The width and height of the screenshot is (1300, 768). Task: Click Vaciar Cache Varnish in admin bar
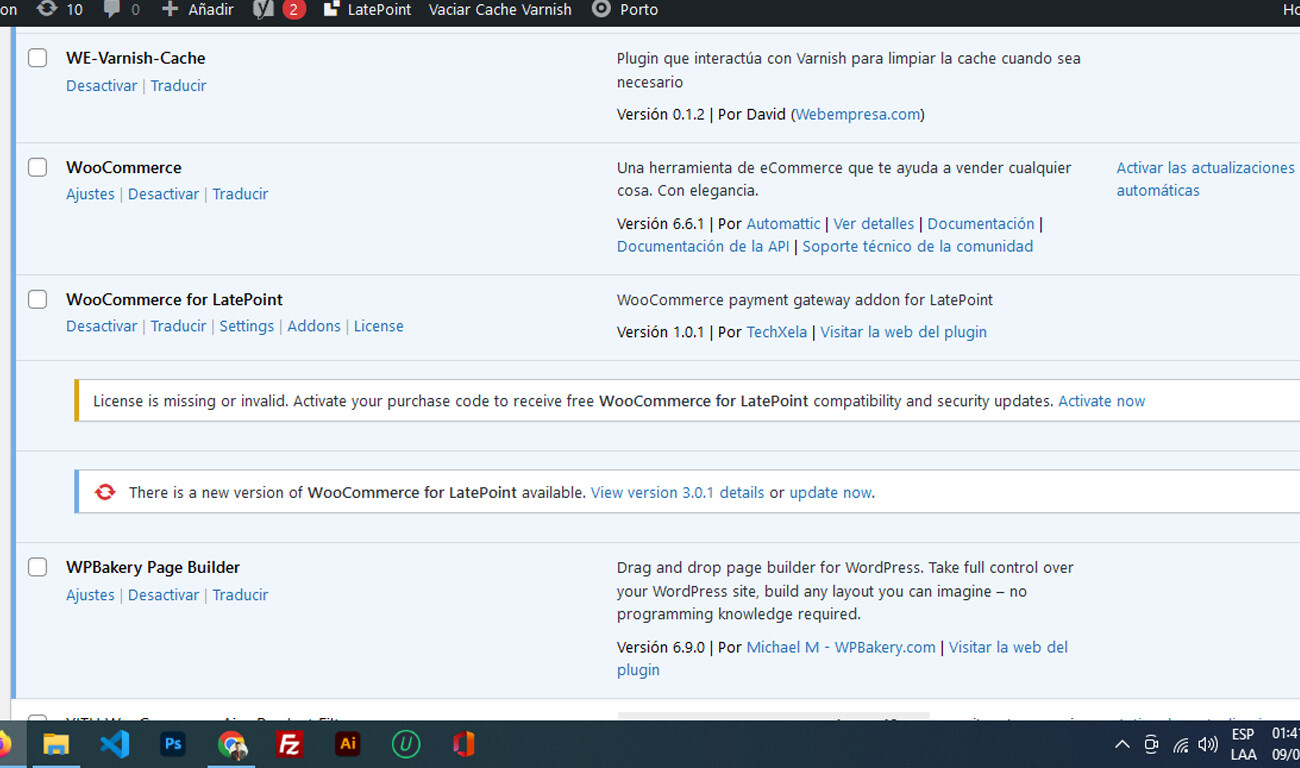500,9
